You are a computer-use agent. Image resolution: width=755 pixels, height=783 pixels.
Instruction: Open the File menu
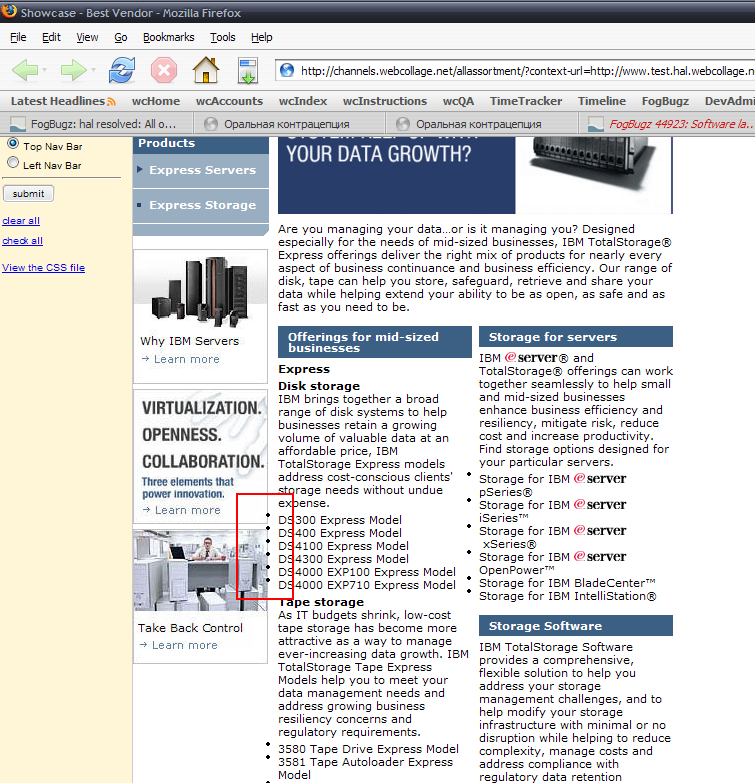coord(18,37)
